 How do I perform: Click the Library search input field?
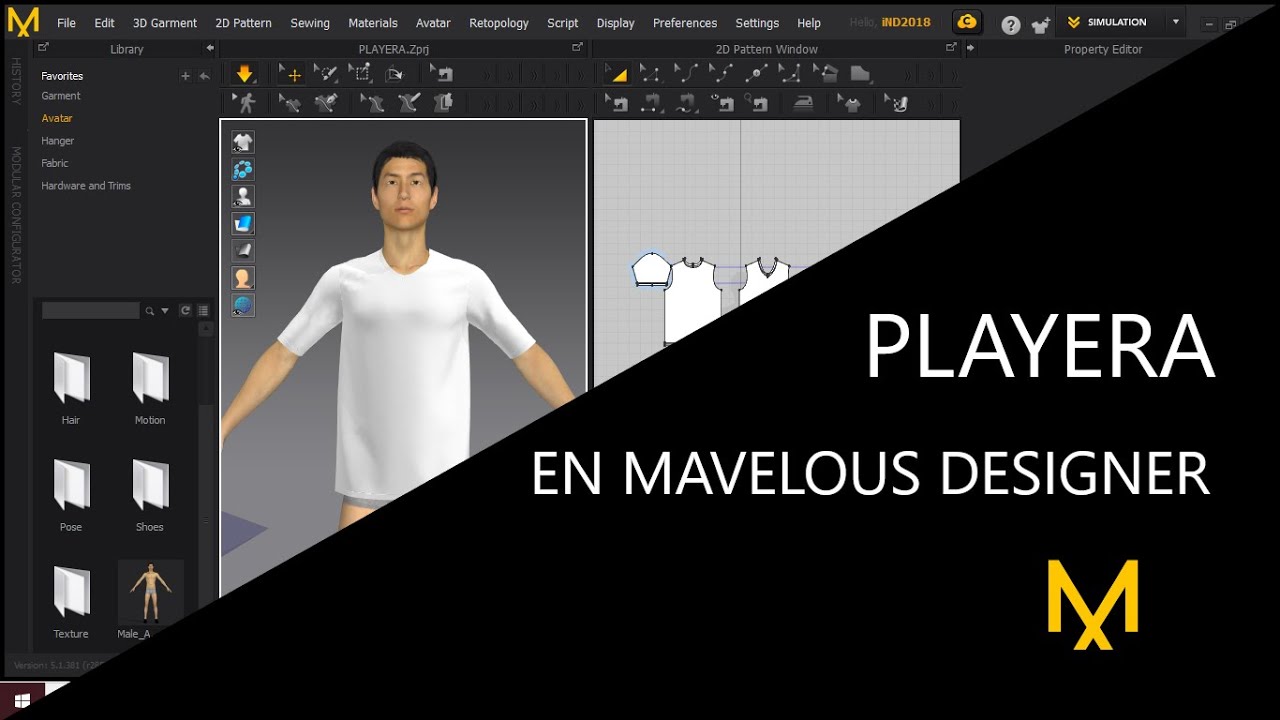(x=91, y=311)
